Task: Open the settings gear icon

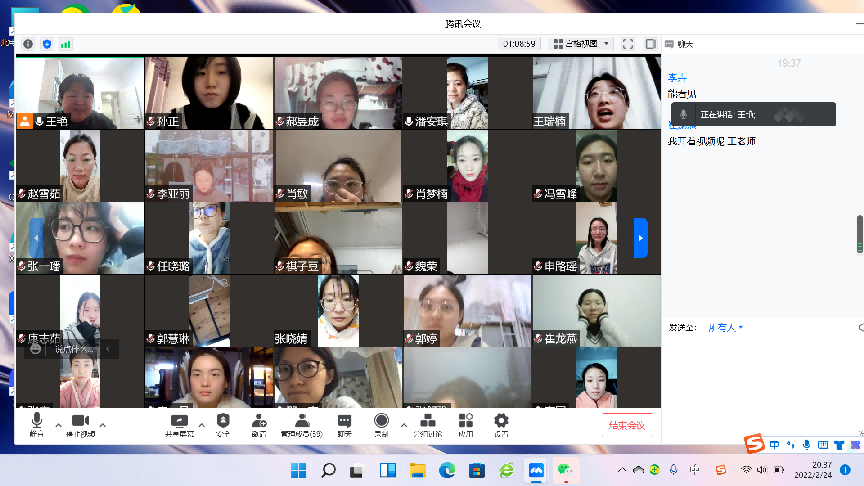Action: tap(501, 423)
